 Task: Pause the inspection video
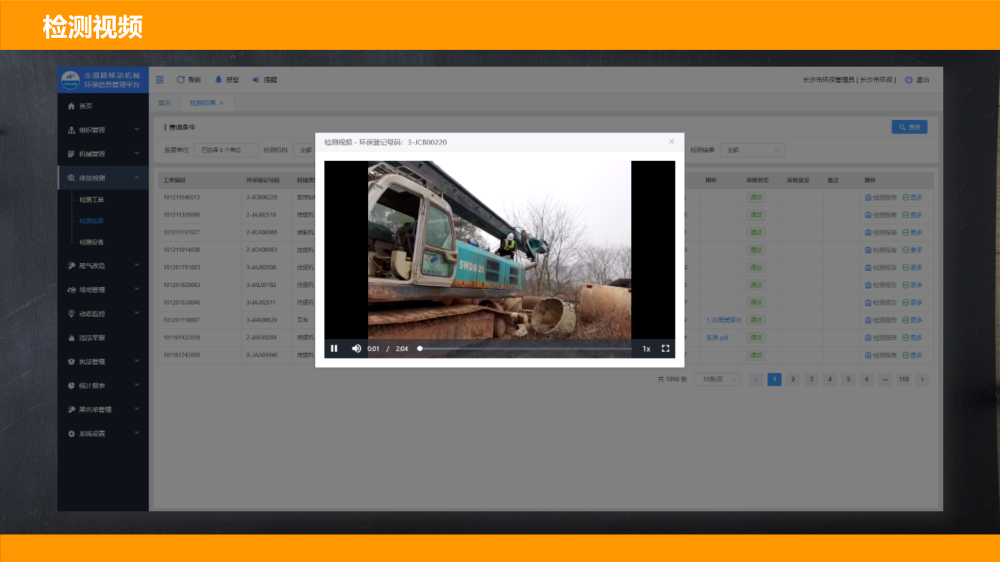(x=334, y=348)
